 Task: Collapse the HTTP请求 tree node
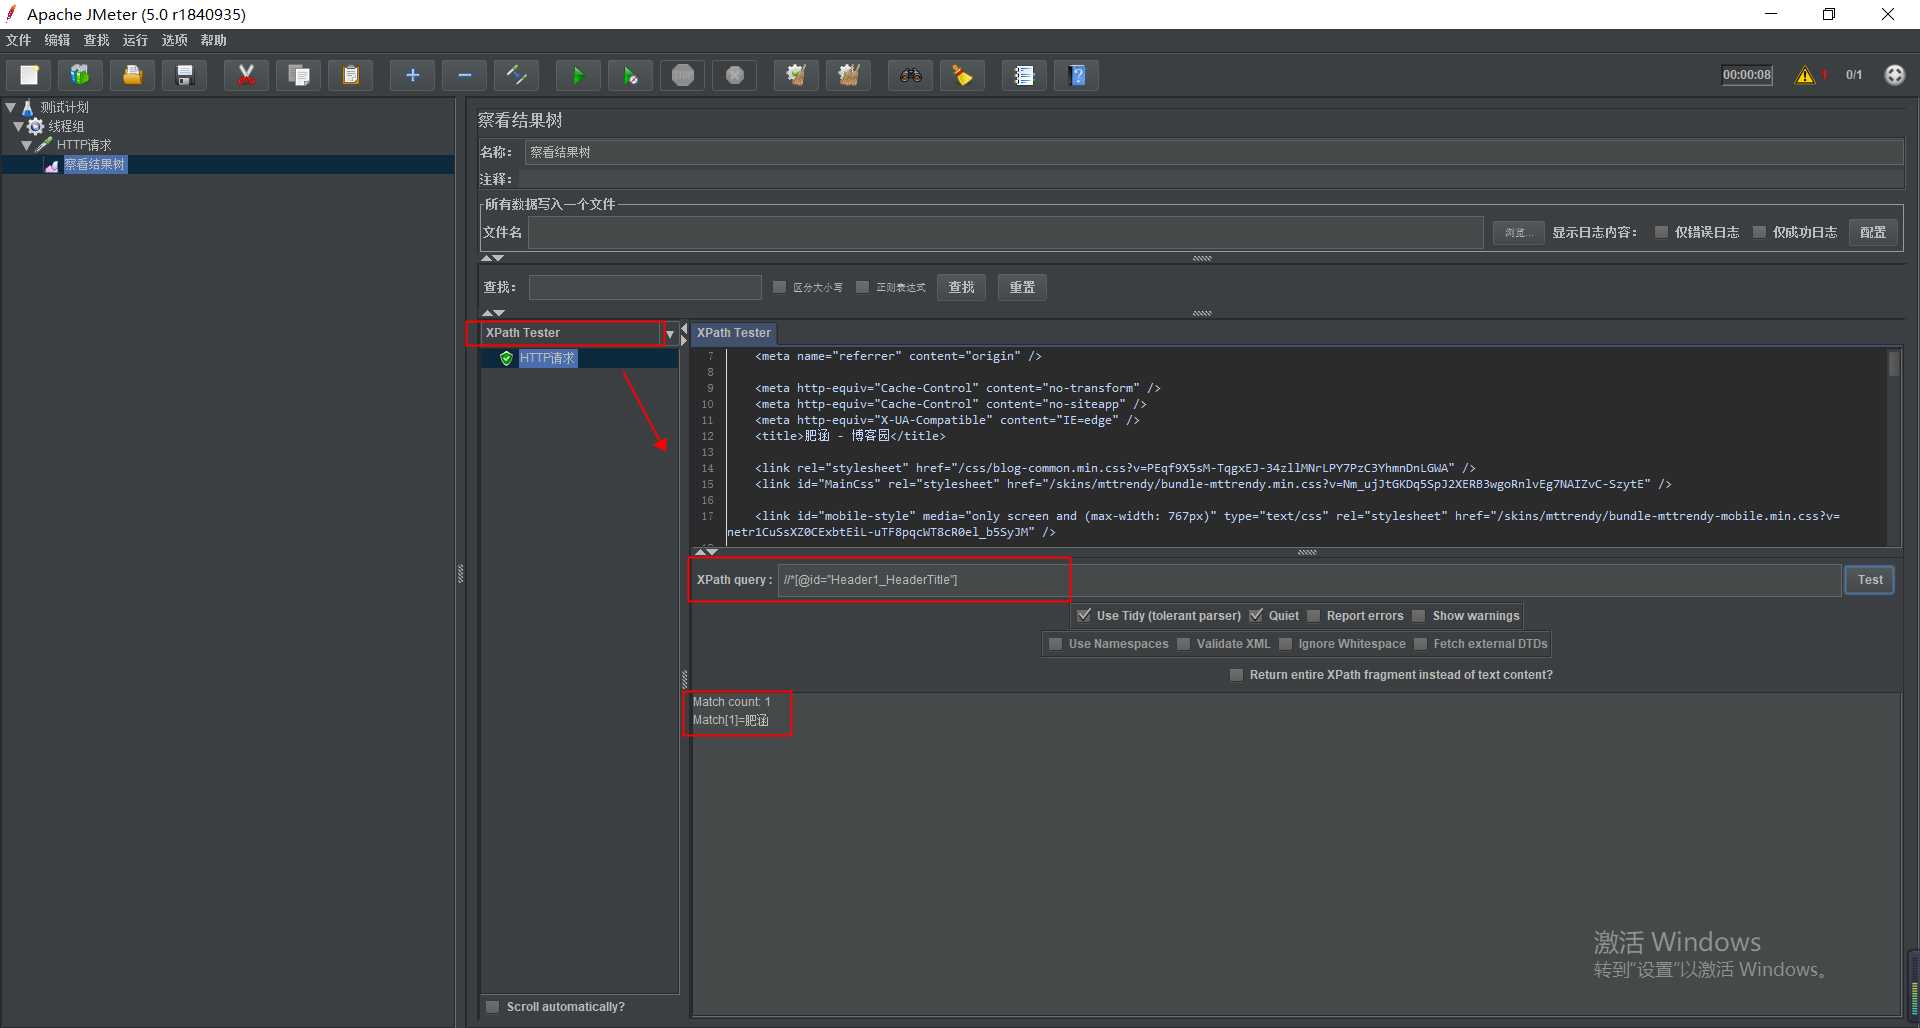point(26,145)
